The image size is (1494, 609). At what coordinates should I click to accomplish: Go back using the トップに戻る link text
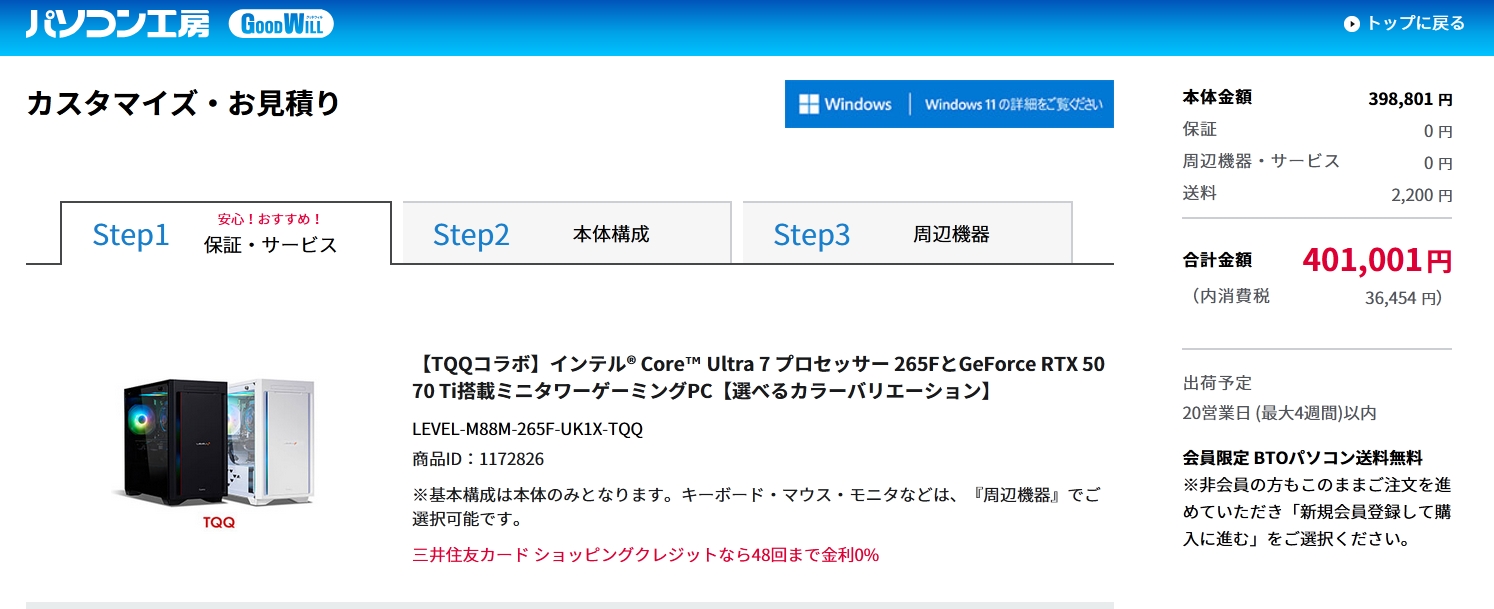(1415, 24)
